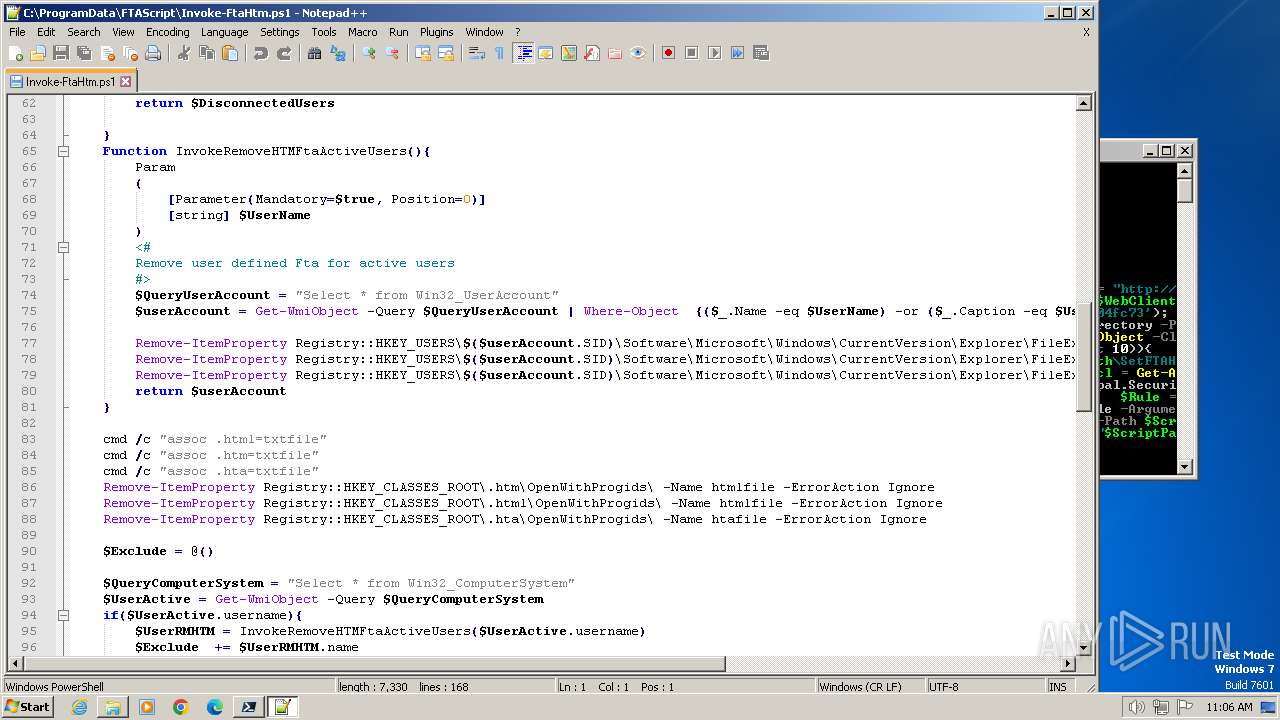
Task: Click the Close All documents toolbar icon
Action: 130,53
